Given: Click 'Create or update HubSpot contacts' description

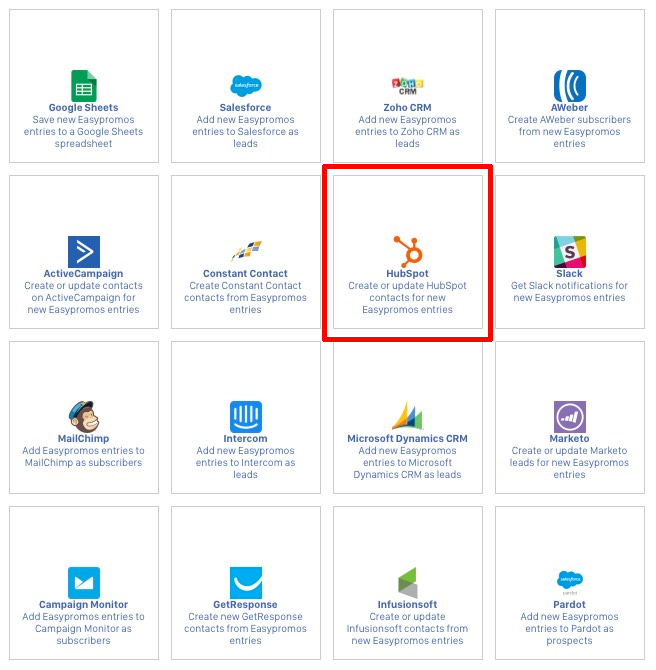Looking at the screenshot, I should coord(407,297).
